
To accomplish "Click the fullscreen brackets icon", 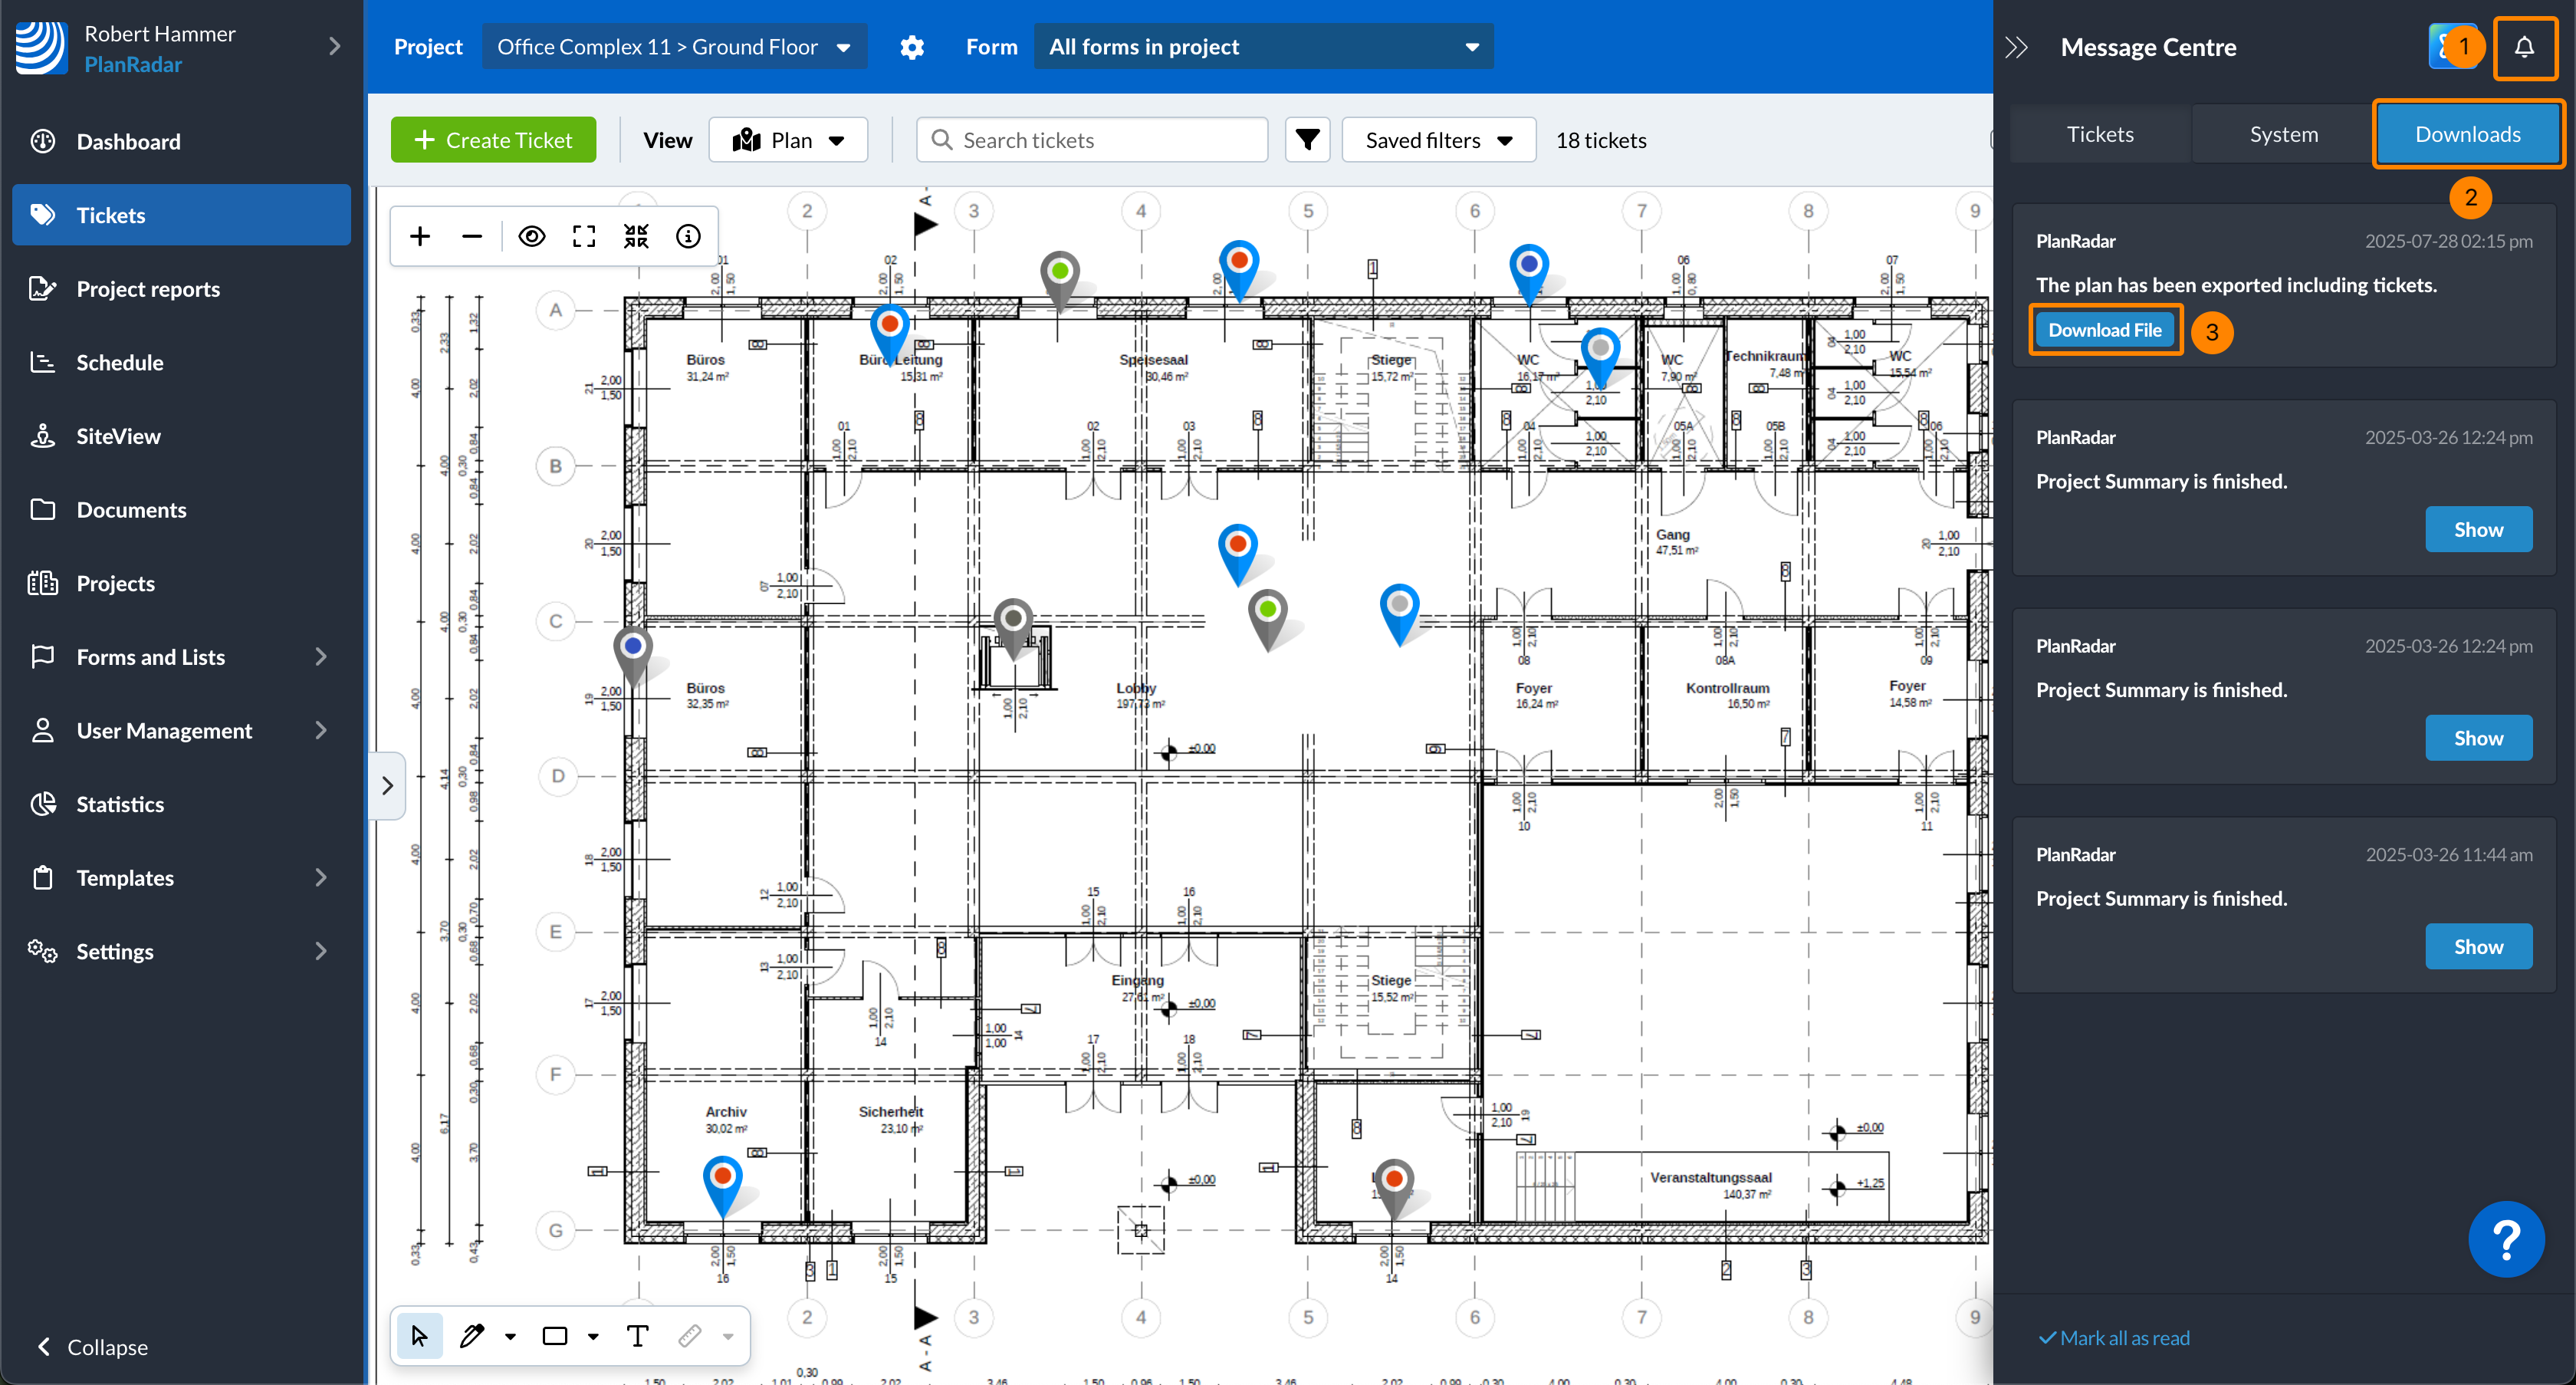I will (584, 236).
